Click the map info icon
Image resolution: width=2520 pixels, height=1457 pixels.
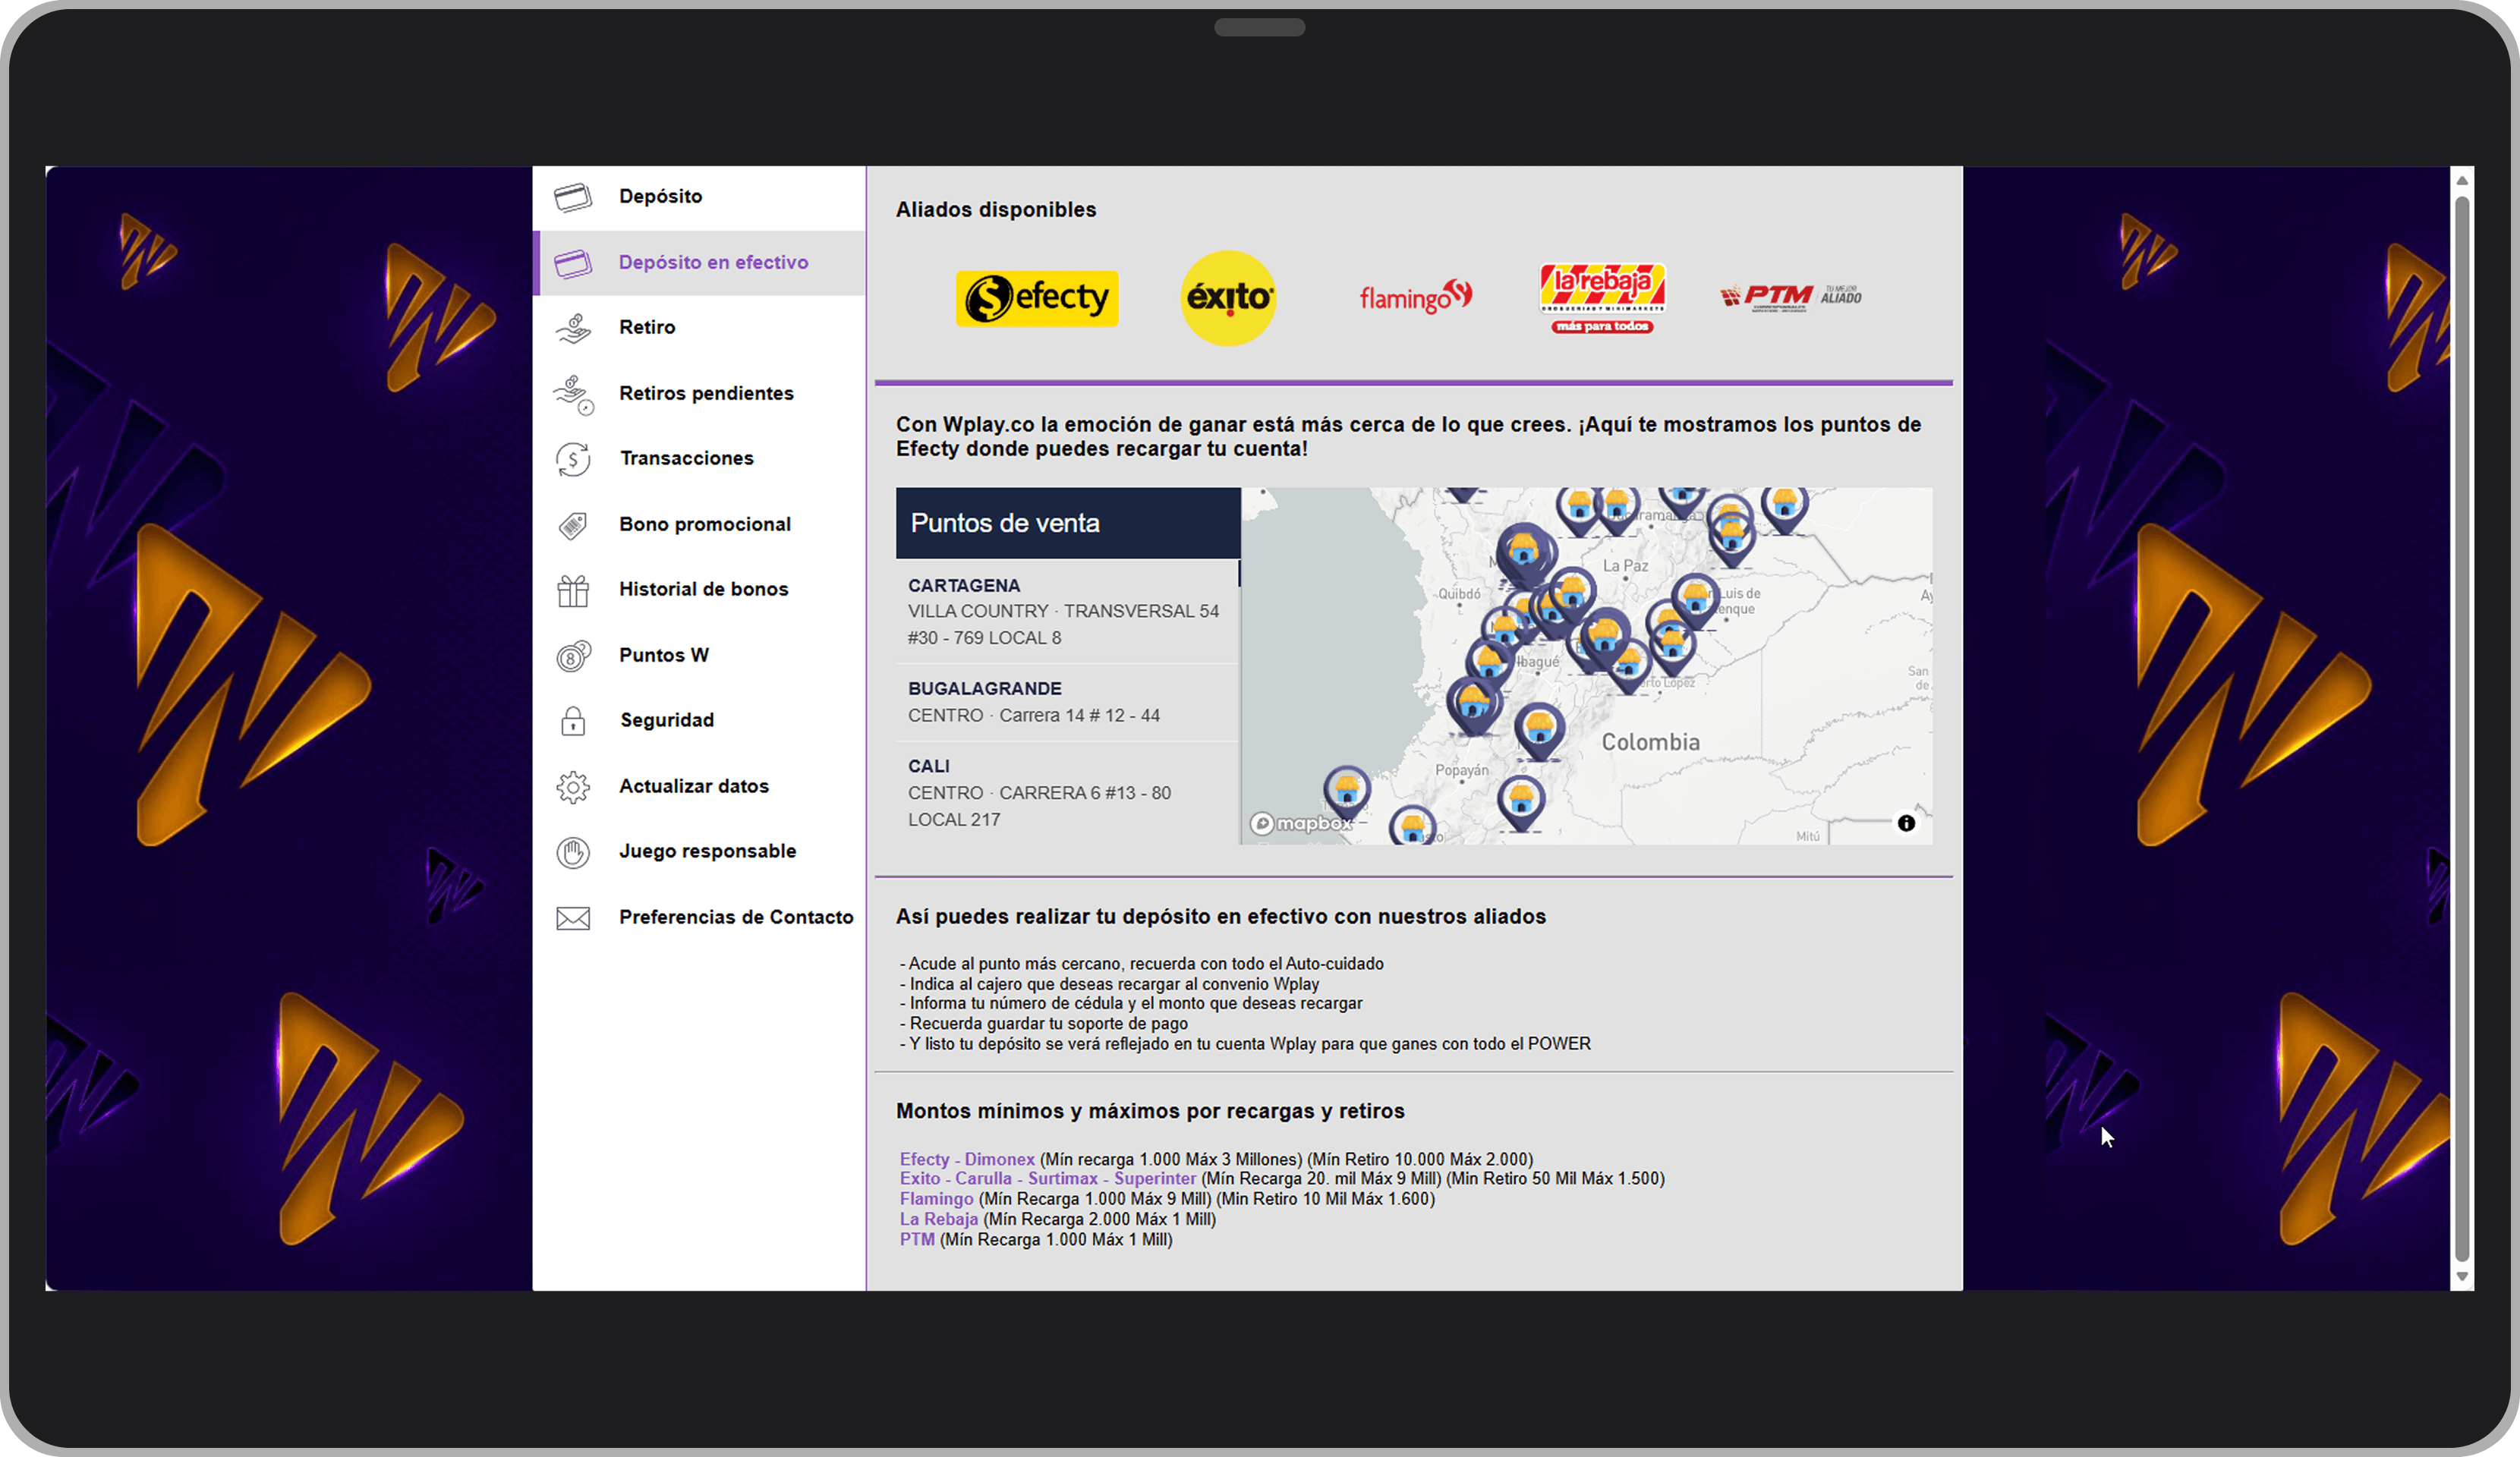click(x=1906, y=823)
